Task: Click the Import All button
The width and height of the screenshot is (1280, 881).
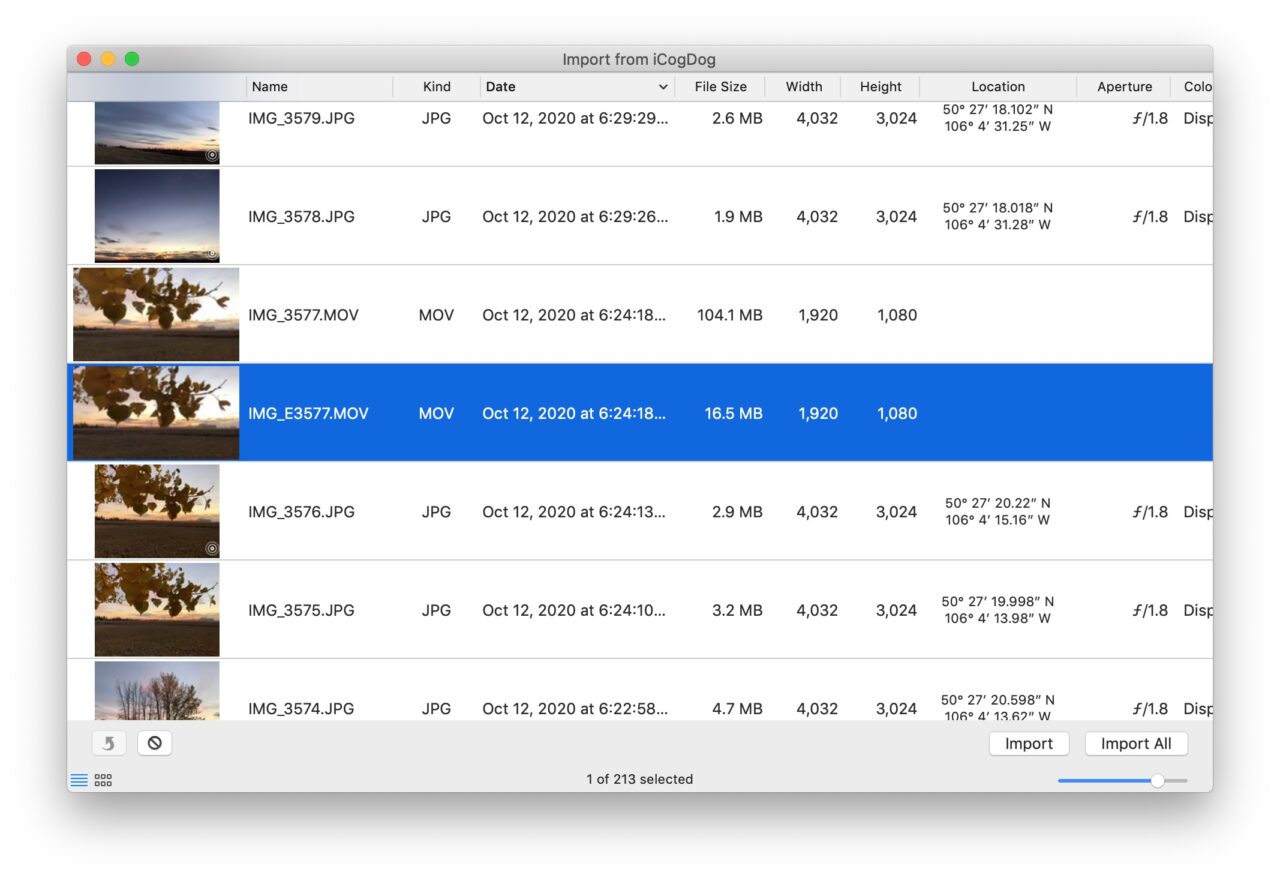Action: (x=1136, y=744)
